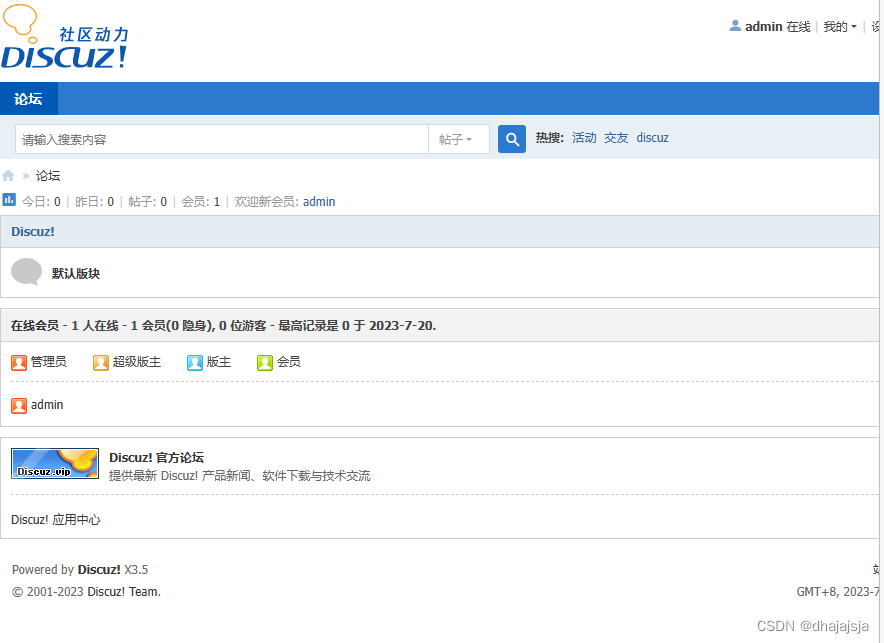
Task: Click admin username in top bar
Action: tap(763, 26)
